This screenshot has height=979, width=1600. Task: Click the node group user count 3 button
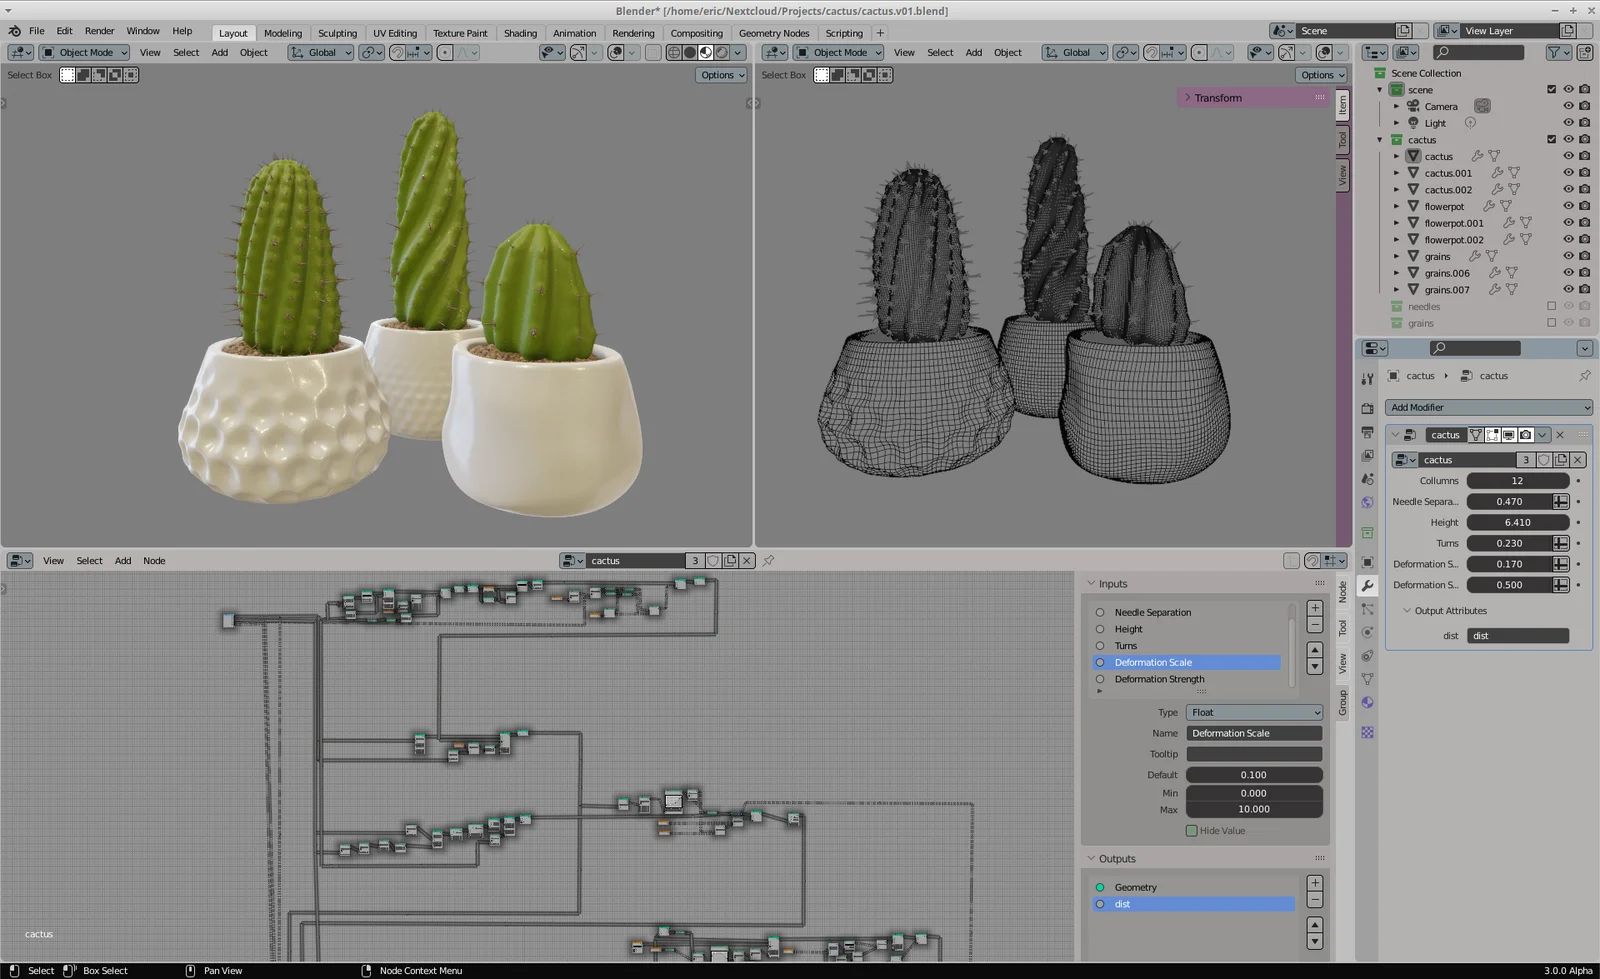[x=1526, y=460]
